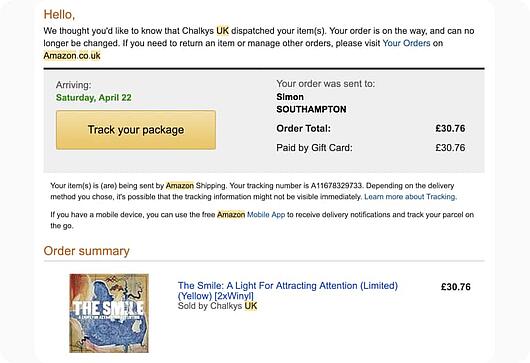Click the Sold by Chalkys UK line

pos(217,306)
